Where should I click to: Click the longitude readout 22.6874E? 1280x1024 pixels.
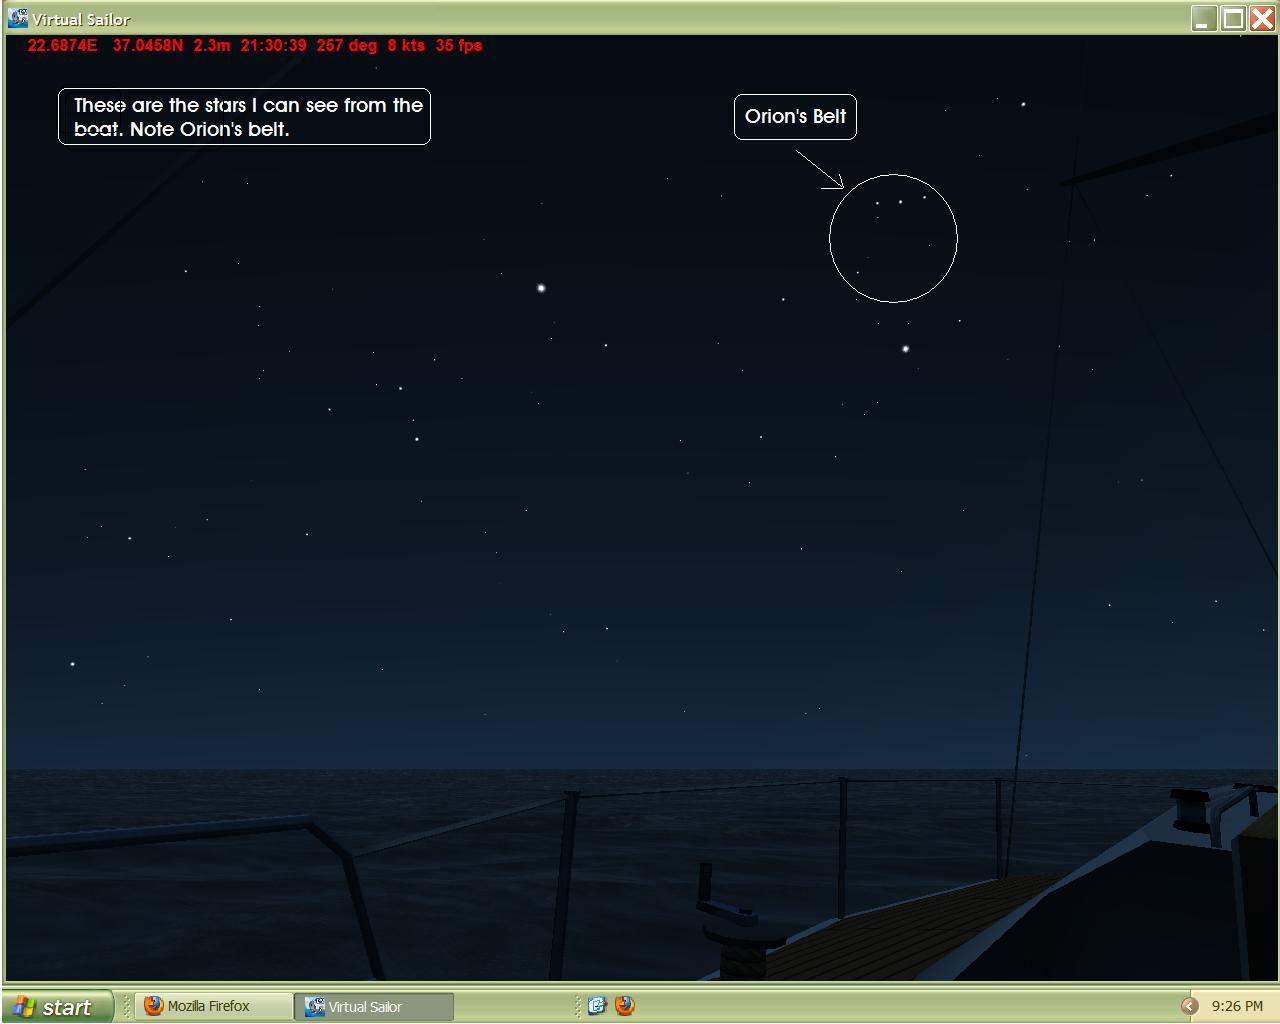(63, 45)
